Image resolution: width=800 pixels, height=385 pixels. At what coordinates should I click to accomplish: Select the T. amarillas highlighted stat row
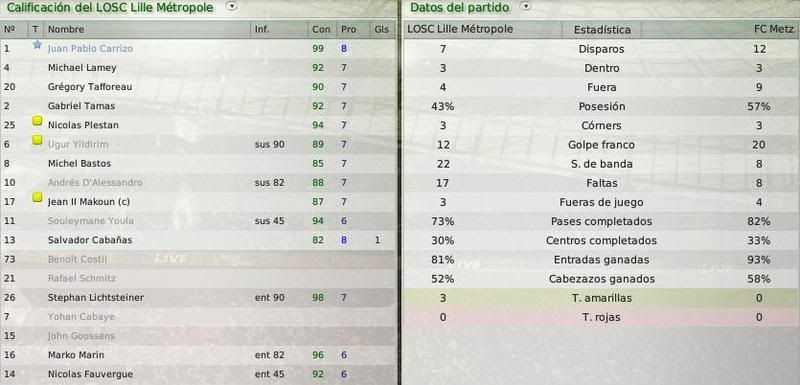(x=601, y=298)
